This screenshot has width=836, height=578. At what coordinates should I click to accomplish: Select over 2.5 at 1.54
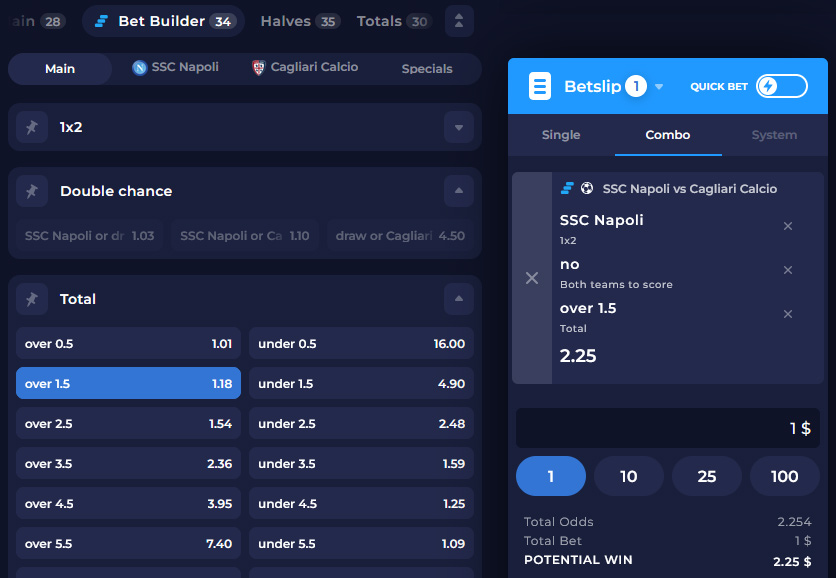[128, 423]
